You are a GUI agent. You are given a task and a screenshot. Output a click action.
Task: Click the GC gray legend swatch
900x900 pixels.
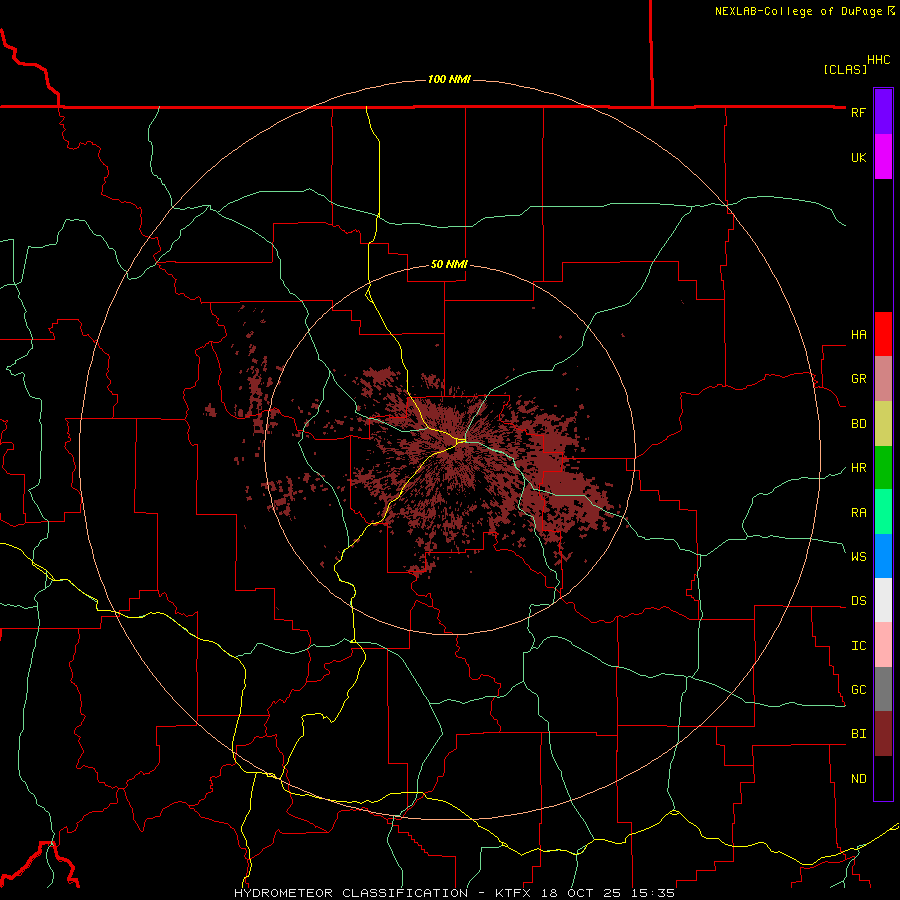tap(883, 689)
